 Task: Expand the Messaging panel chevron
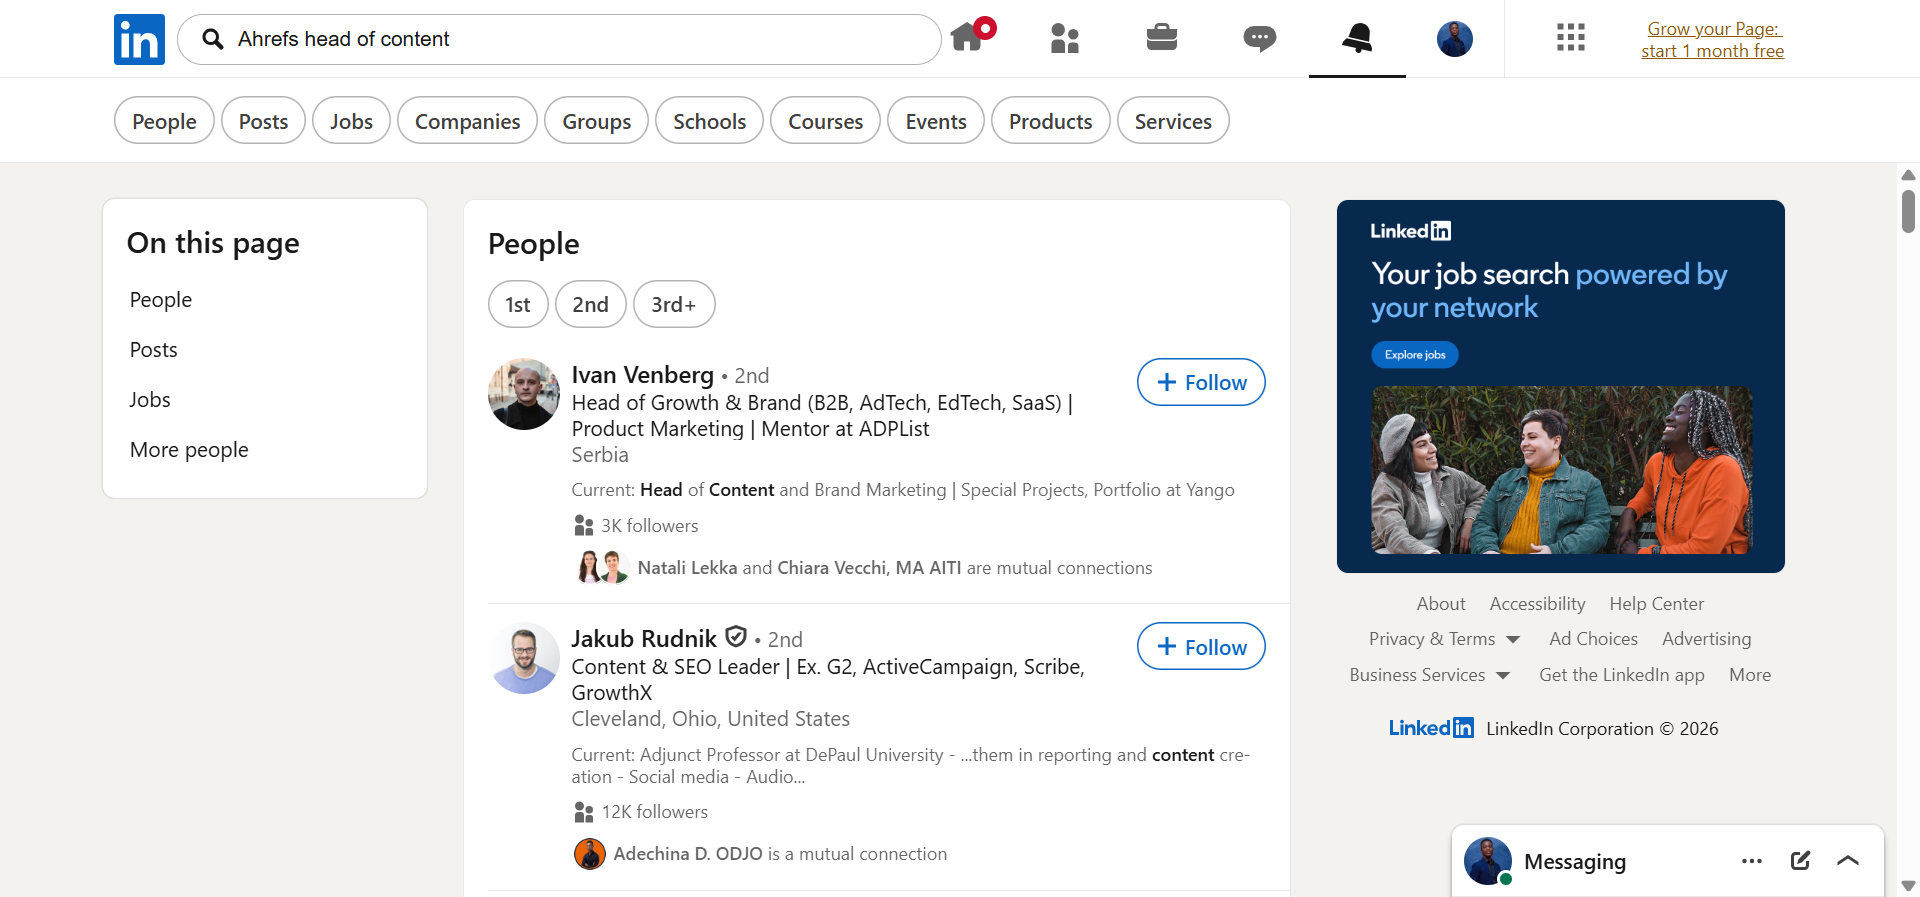pos(1848,860)
